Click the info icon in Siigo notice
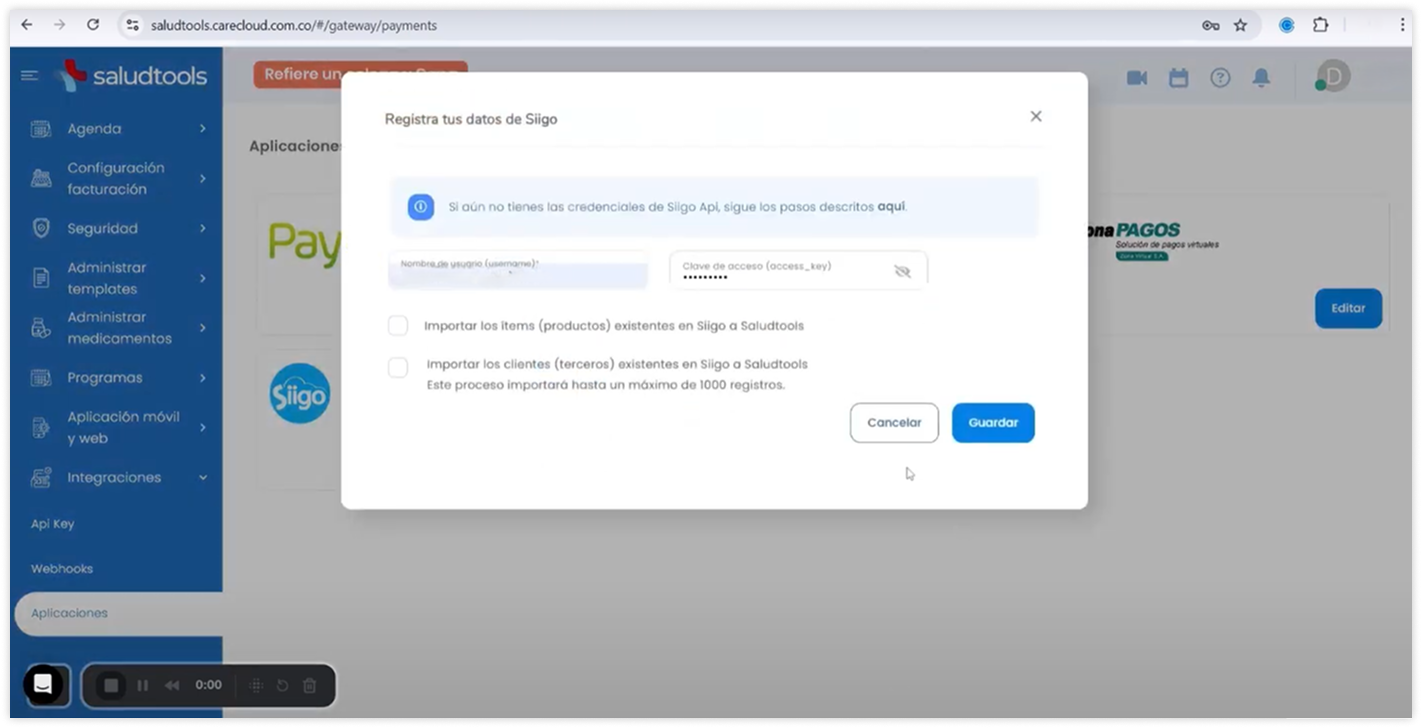The image size is (1422, 728). pos(420,207)
